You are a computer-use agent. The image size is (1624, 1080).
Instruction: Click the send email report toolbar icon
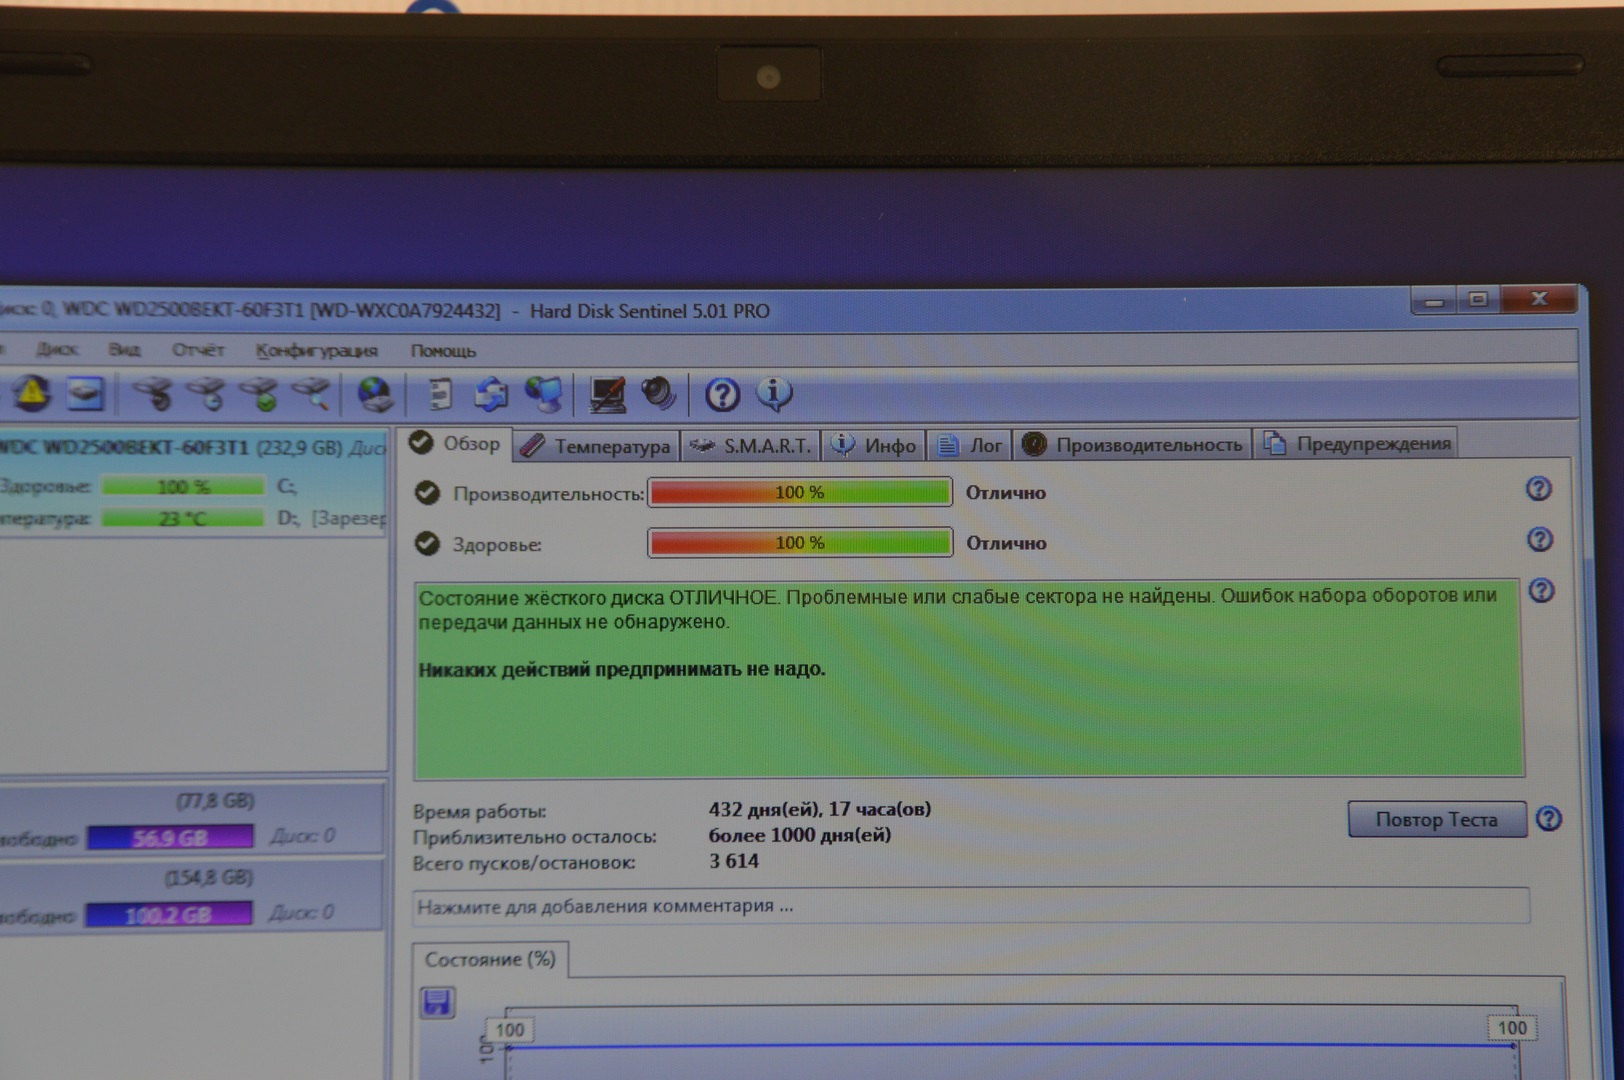click(491, 394)
